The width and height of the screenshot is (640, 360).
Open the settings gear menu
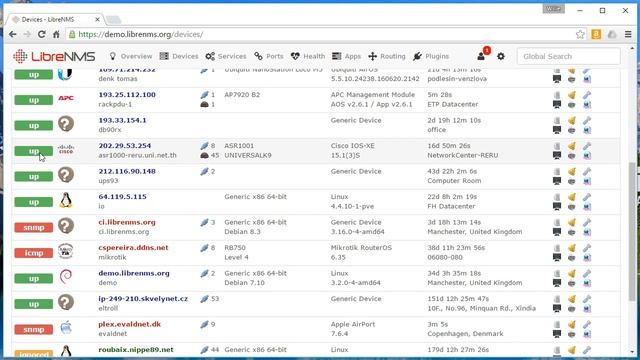pos(501,56)
